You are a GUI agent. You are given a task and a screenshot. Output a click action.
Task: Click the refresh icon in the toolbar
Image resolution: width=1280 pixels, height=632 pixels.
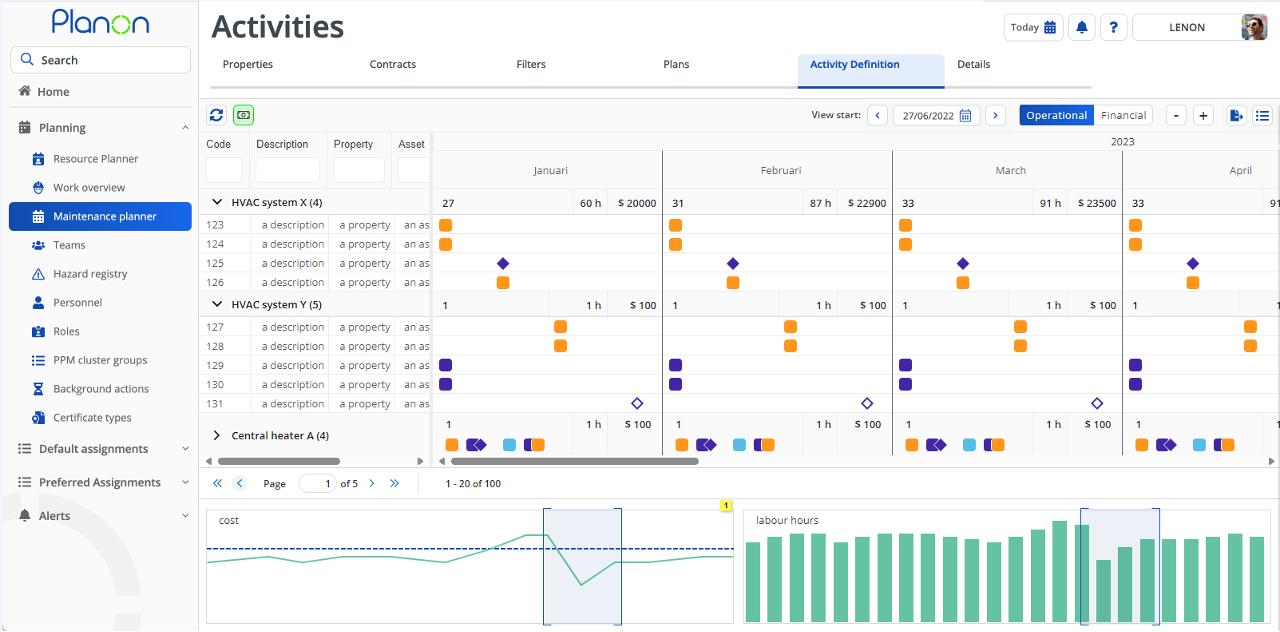tap(216, 115)
